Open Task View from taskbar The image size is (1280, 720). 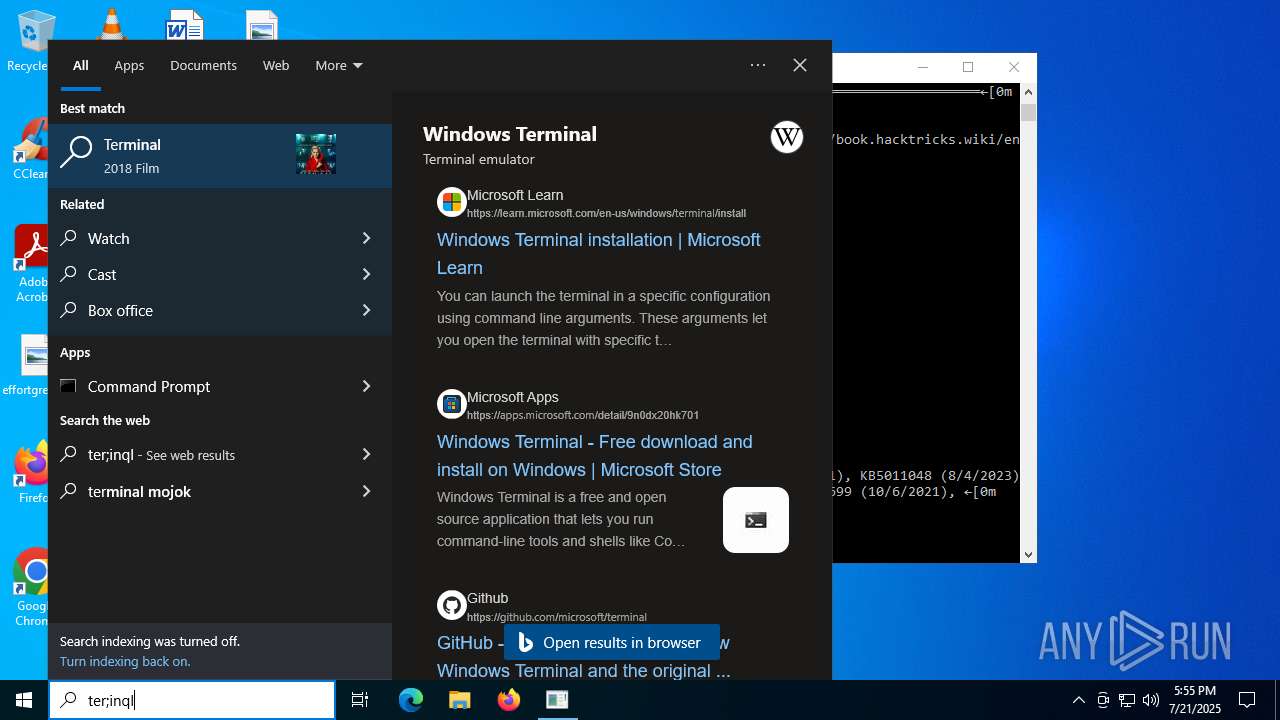(360, 700)
